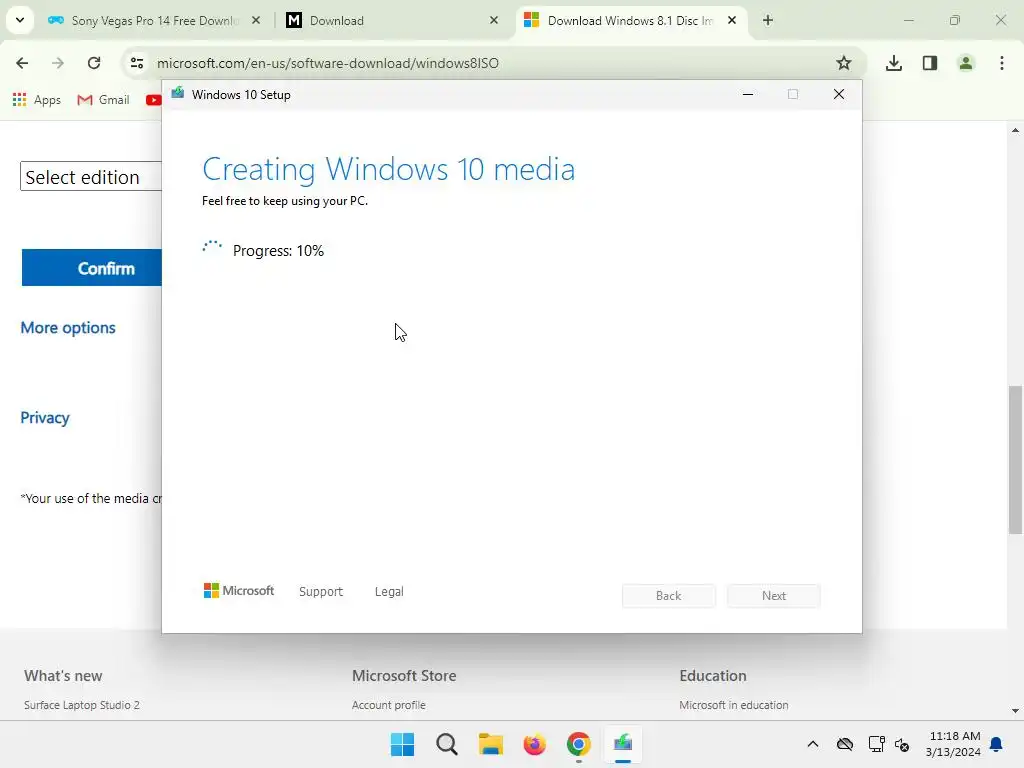The width and height of the screenshot is (1024, 768).
Task: Launch Firefox from taskbar
Action: [534, 744]
